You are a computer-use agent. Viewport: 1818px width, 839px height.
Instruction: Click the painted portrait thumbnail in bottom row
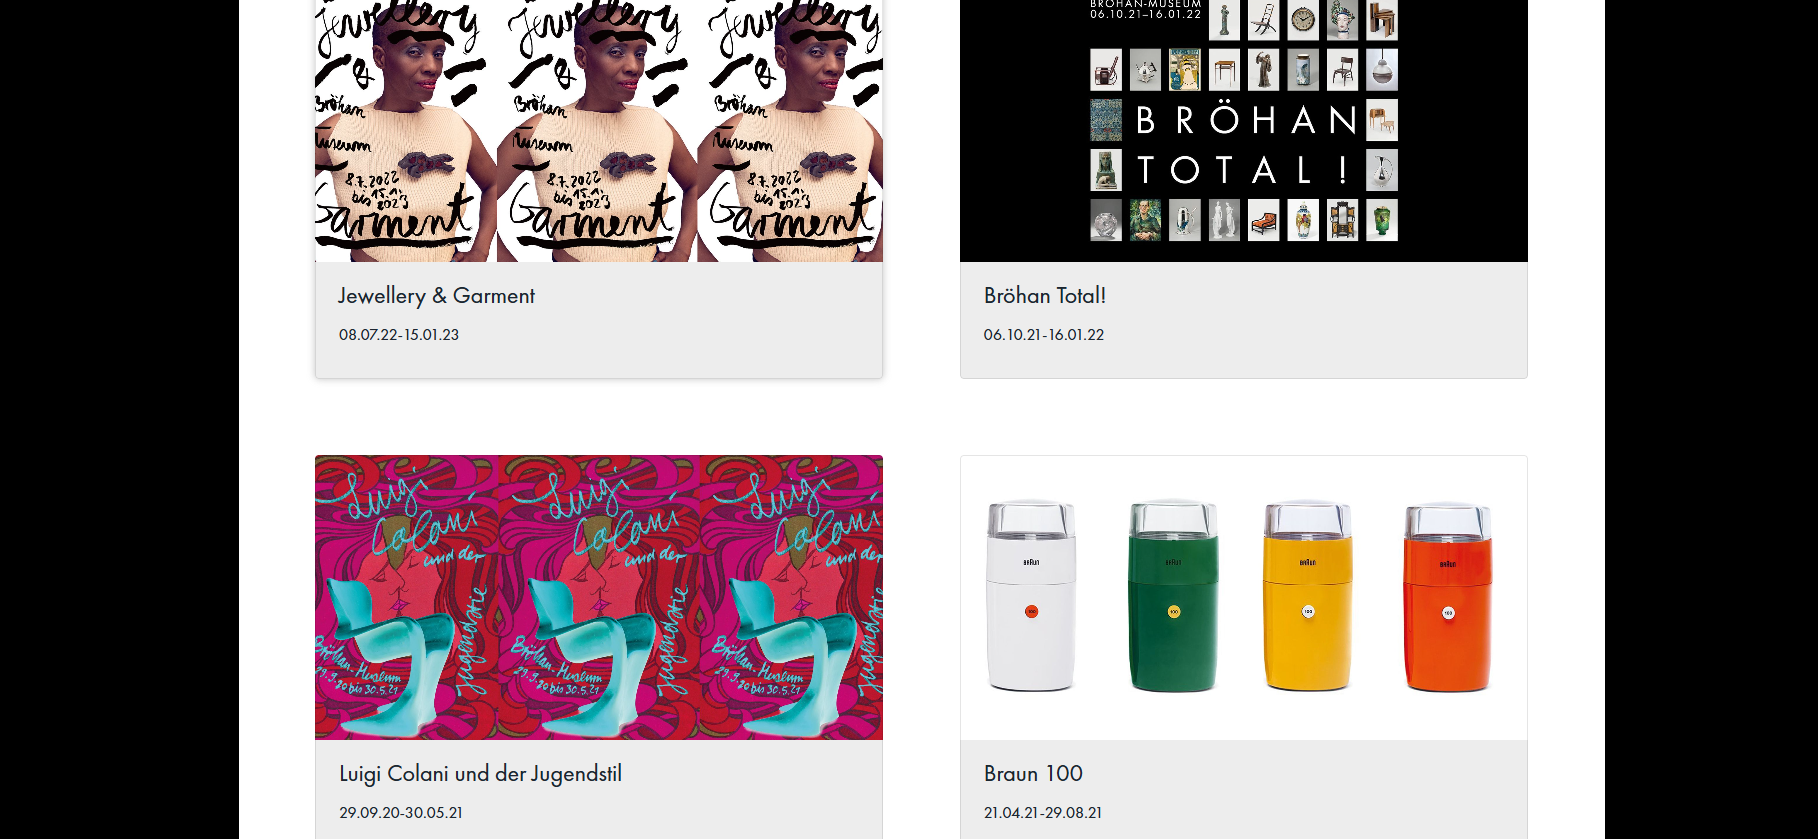[1145, 220]
